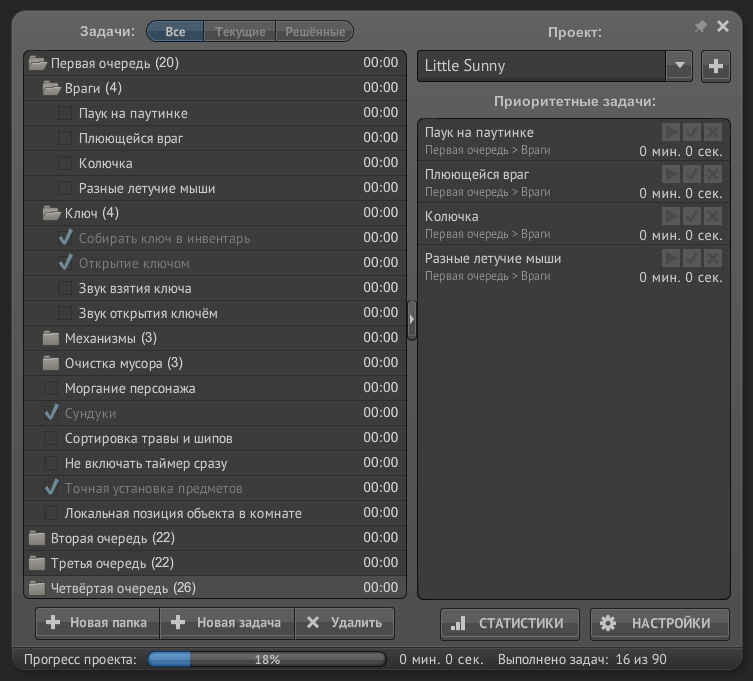Open СТАТИСТИКИ panel
The image size is (753, 681).
point(510,623)
